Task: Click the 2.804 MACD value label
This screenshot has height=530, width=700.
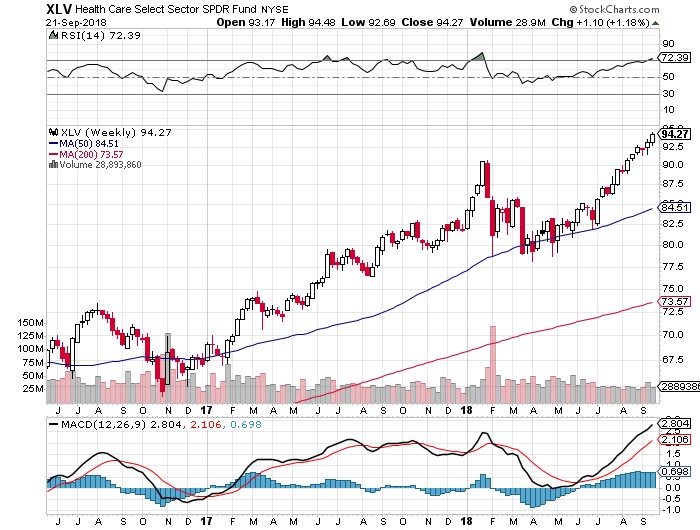Action: 675,424
